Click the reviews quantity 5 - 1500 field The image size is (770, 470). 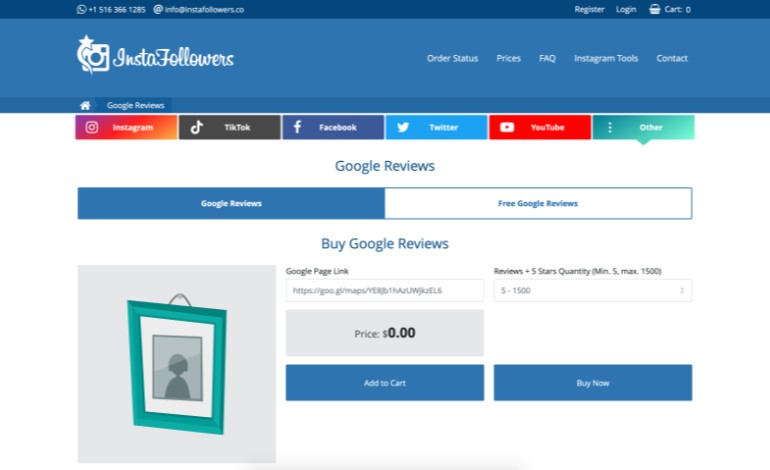(593, 290)
